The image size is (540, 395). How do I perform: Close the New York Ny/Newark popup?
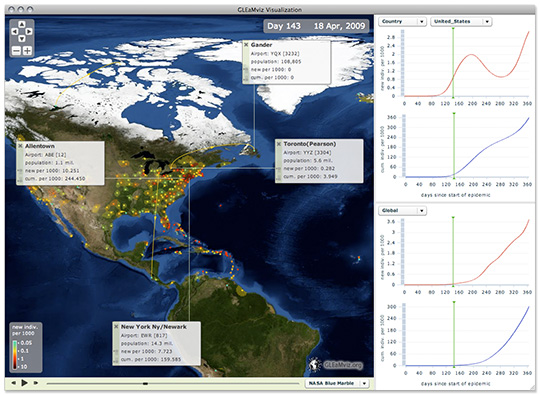click(116, 326)
